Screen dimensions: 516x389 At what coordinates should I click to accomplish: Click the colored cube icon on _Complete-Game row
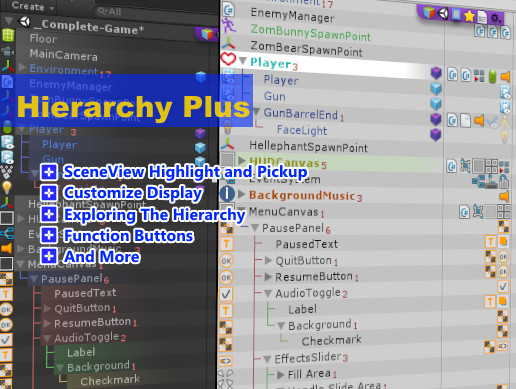coord(207,34)
